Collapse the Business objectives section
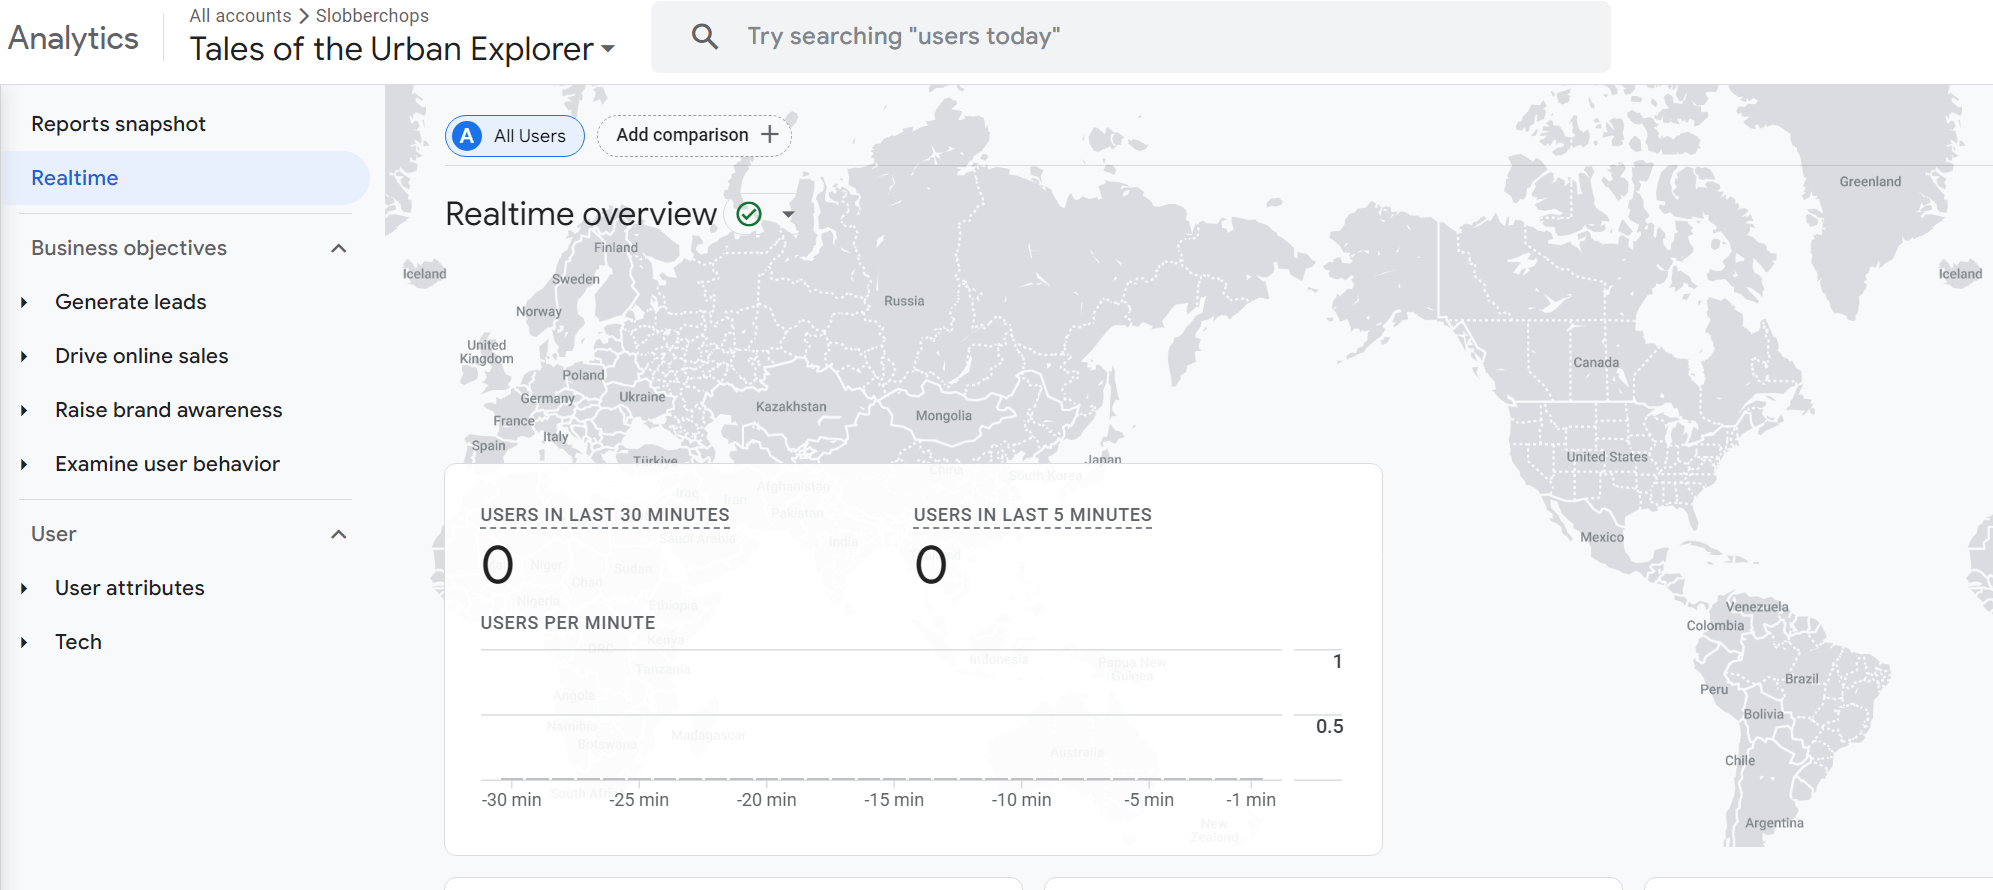This screenshot has height=890, width=1993. [x=339, y=248]
